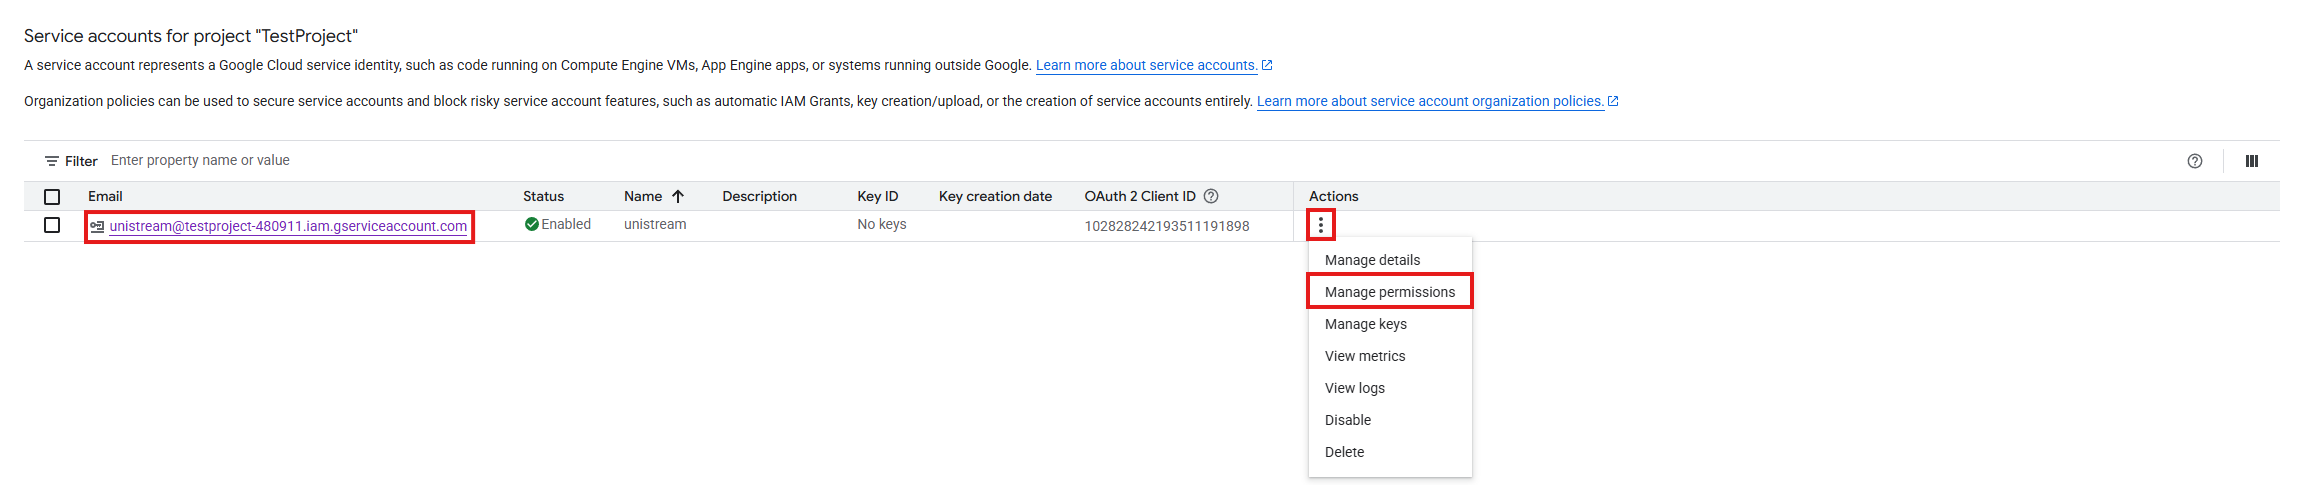Toggle the select-all checkbox in the header
The width and height of the screenshot is (2304, 485).
(x=52, y=197)
